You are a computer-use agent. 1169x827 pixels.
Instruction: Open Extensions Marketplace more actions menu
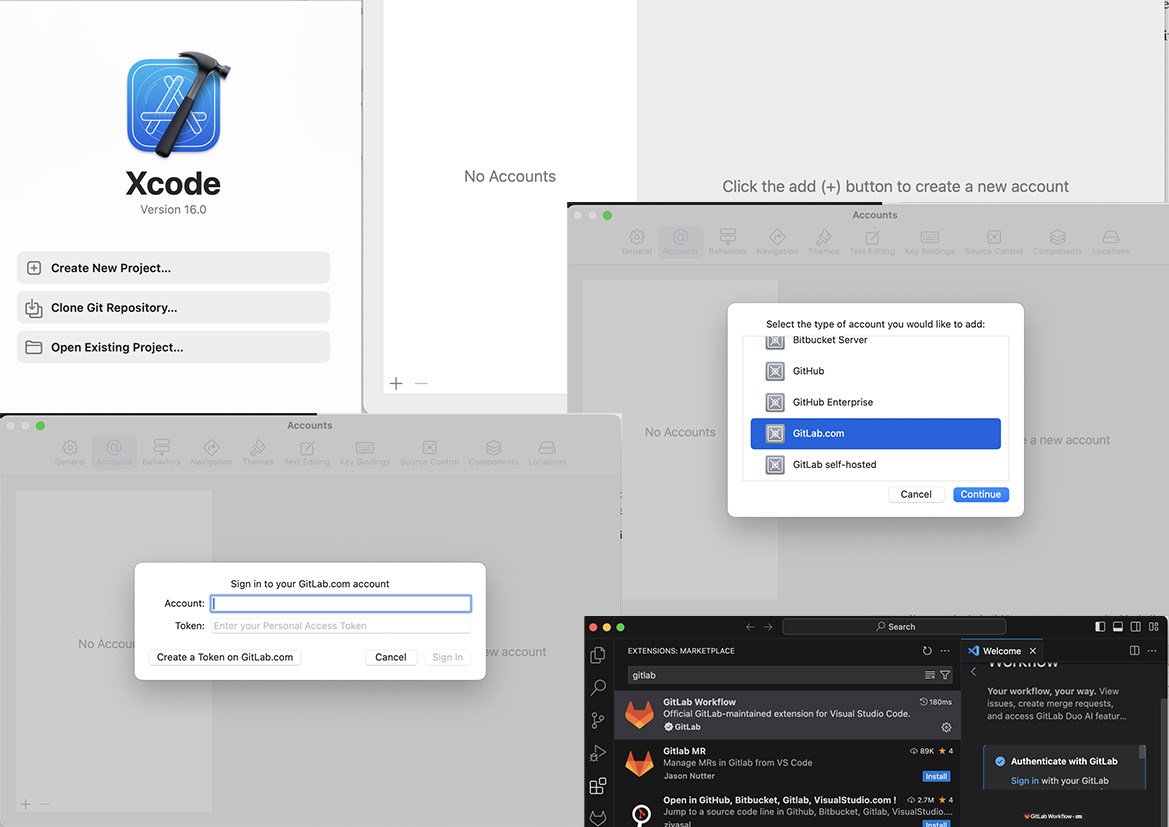pos(945,650)
